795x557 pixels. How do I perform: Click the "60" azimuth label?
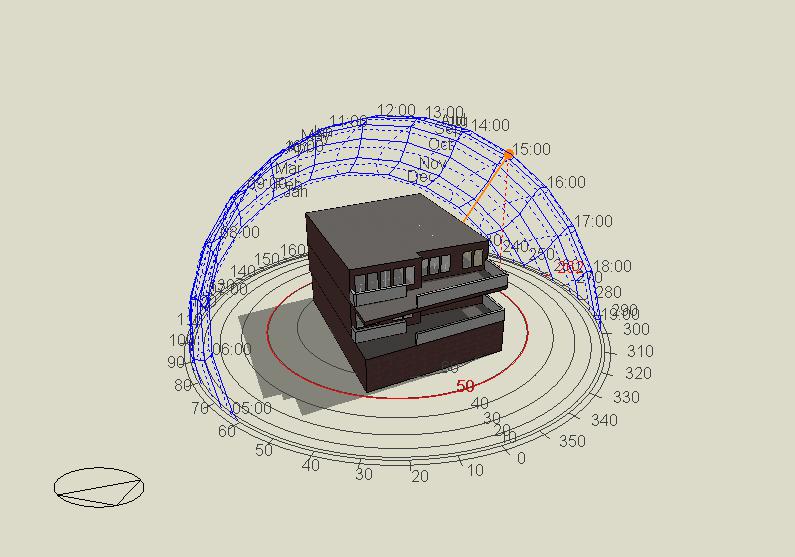click(227, 431)
